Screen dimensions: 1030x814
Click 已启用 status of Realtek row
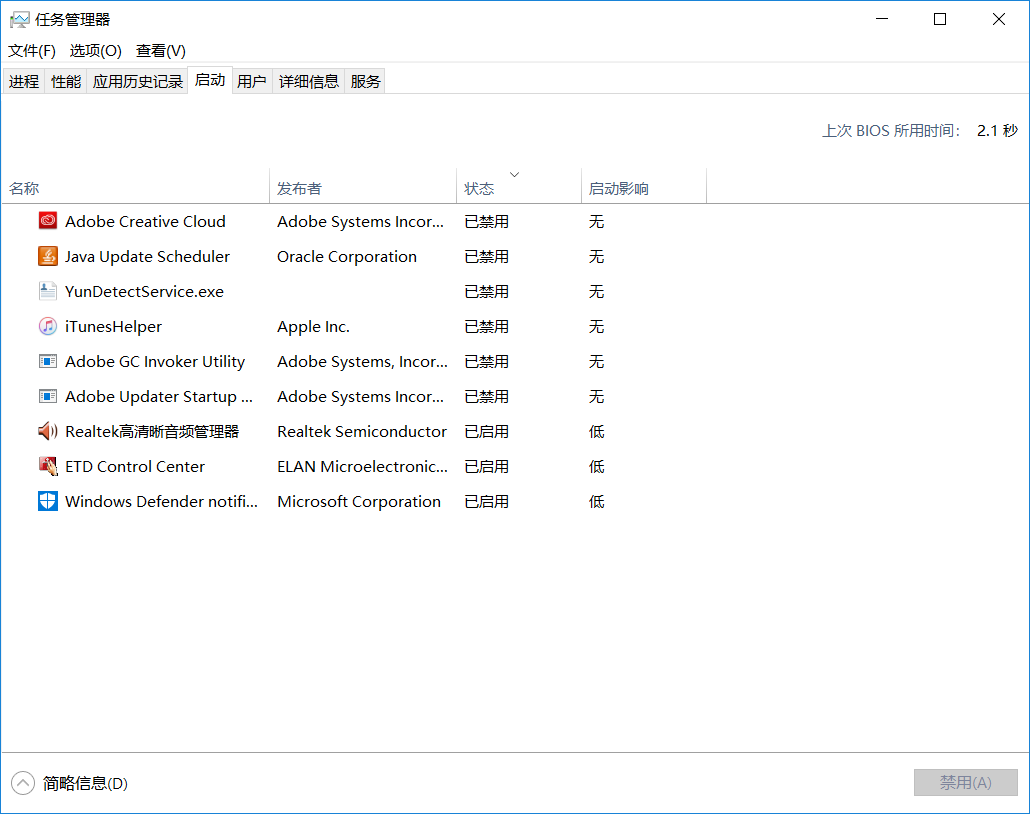click(486, 431)
